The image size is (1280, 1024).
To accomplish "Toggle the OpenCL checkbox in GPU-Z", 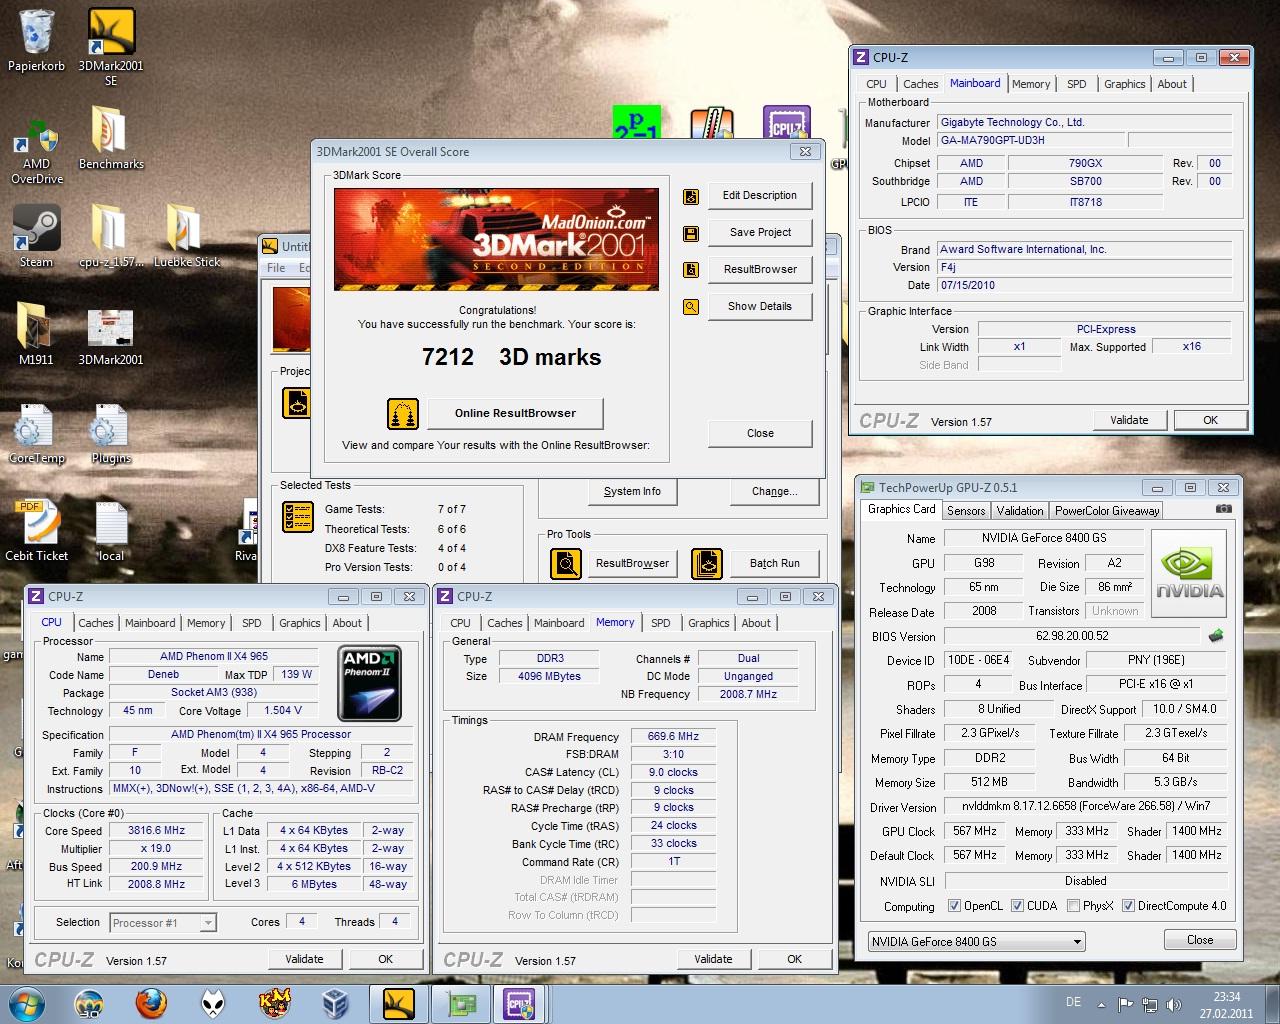I will pyautogui.click(x=954, y=906).
